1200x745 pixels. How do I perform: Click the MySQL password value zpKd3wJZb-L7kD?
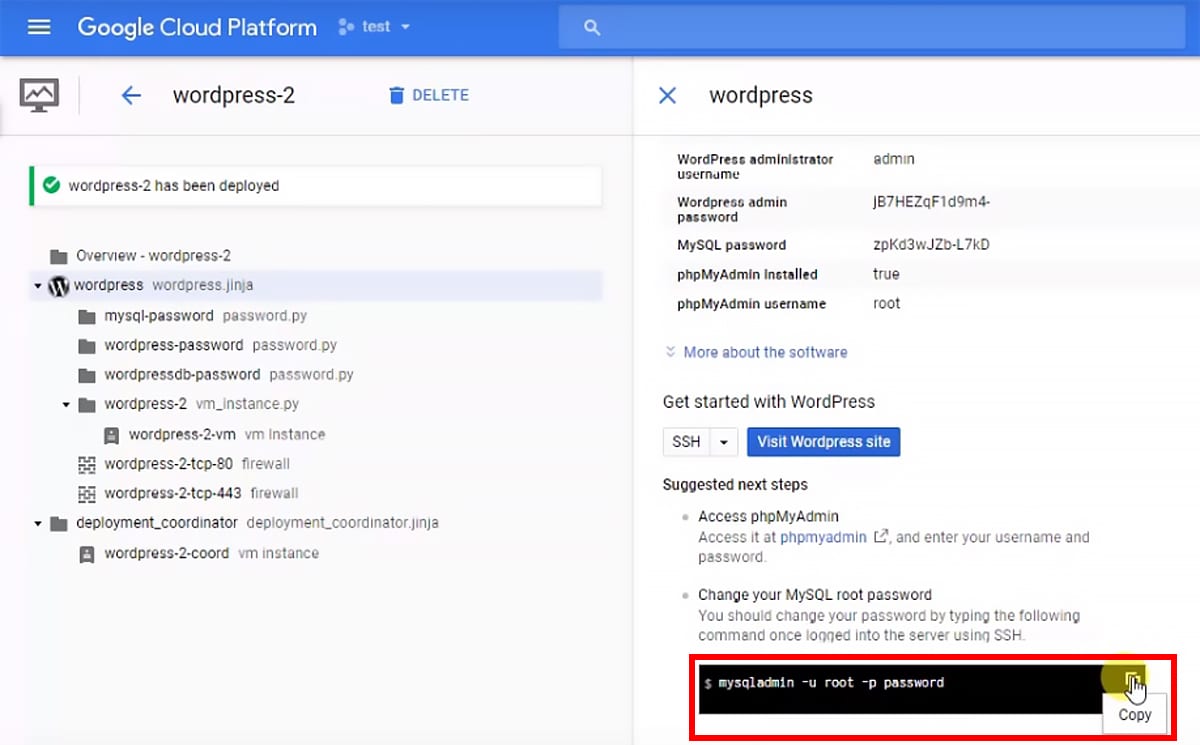(x=932, y=245)
